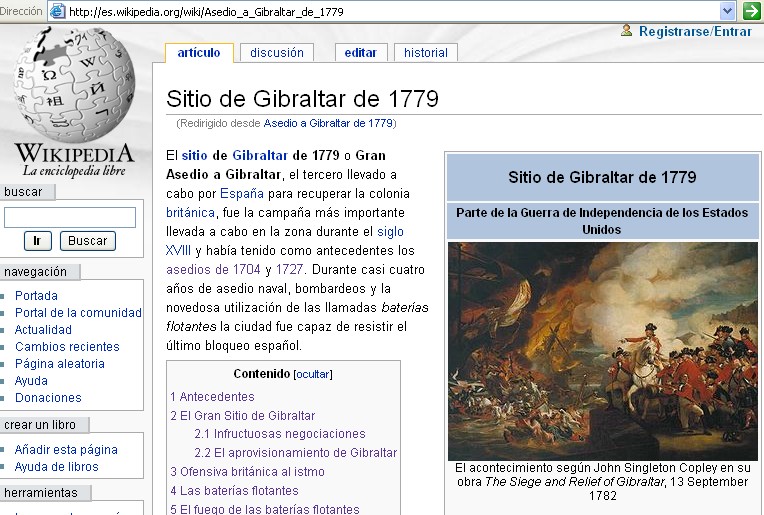
Task: Click the 'herramientas' sidebar heading
Action: point(41,493)
